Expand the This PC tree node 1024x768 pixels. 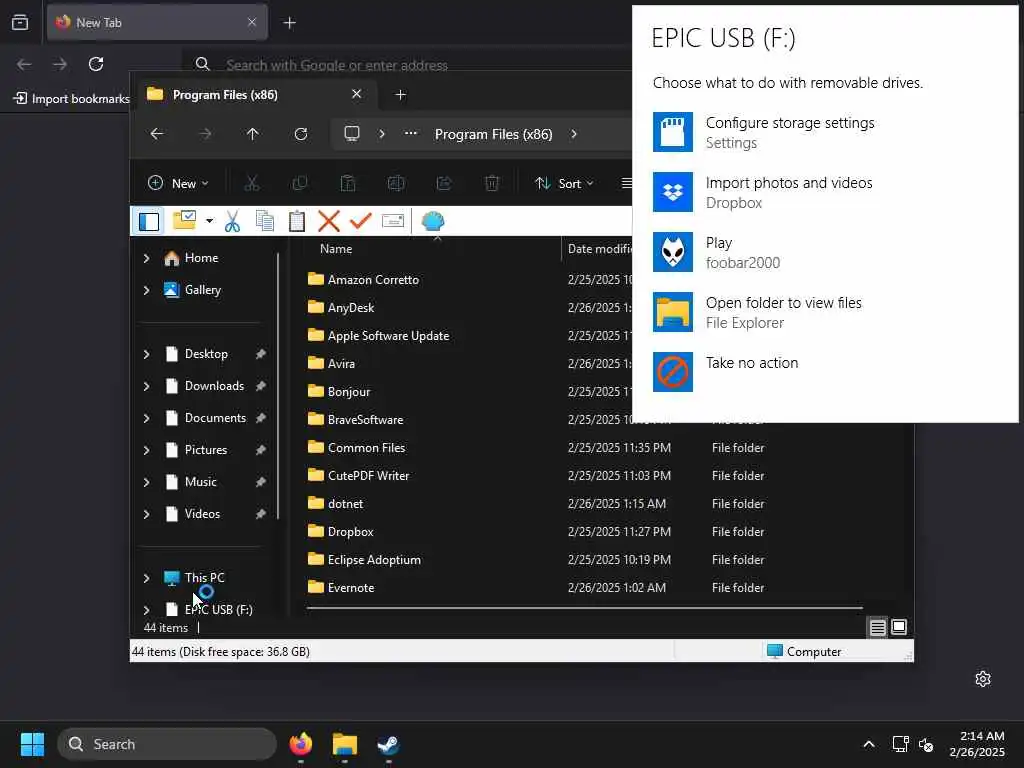point(146,579)
